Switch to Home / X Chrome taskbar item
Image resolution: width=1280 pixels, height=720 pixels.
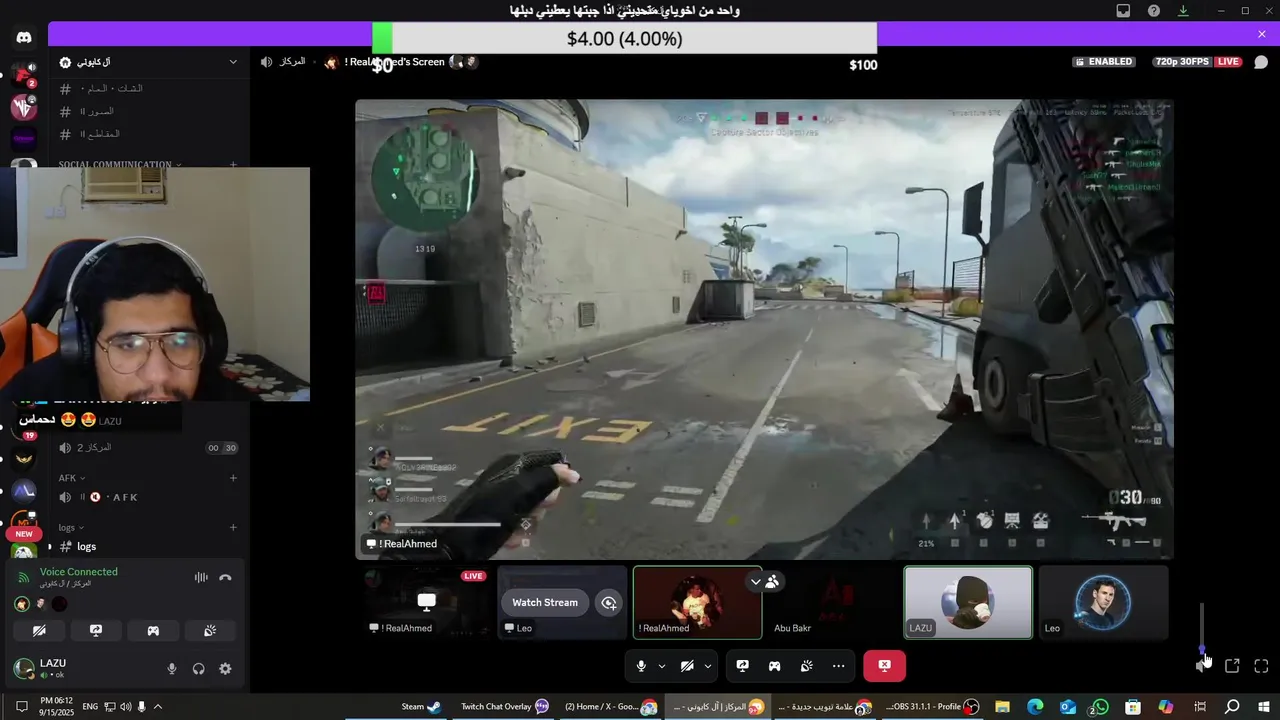610,706
